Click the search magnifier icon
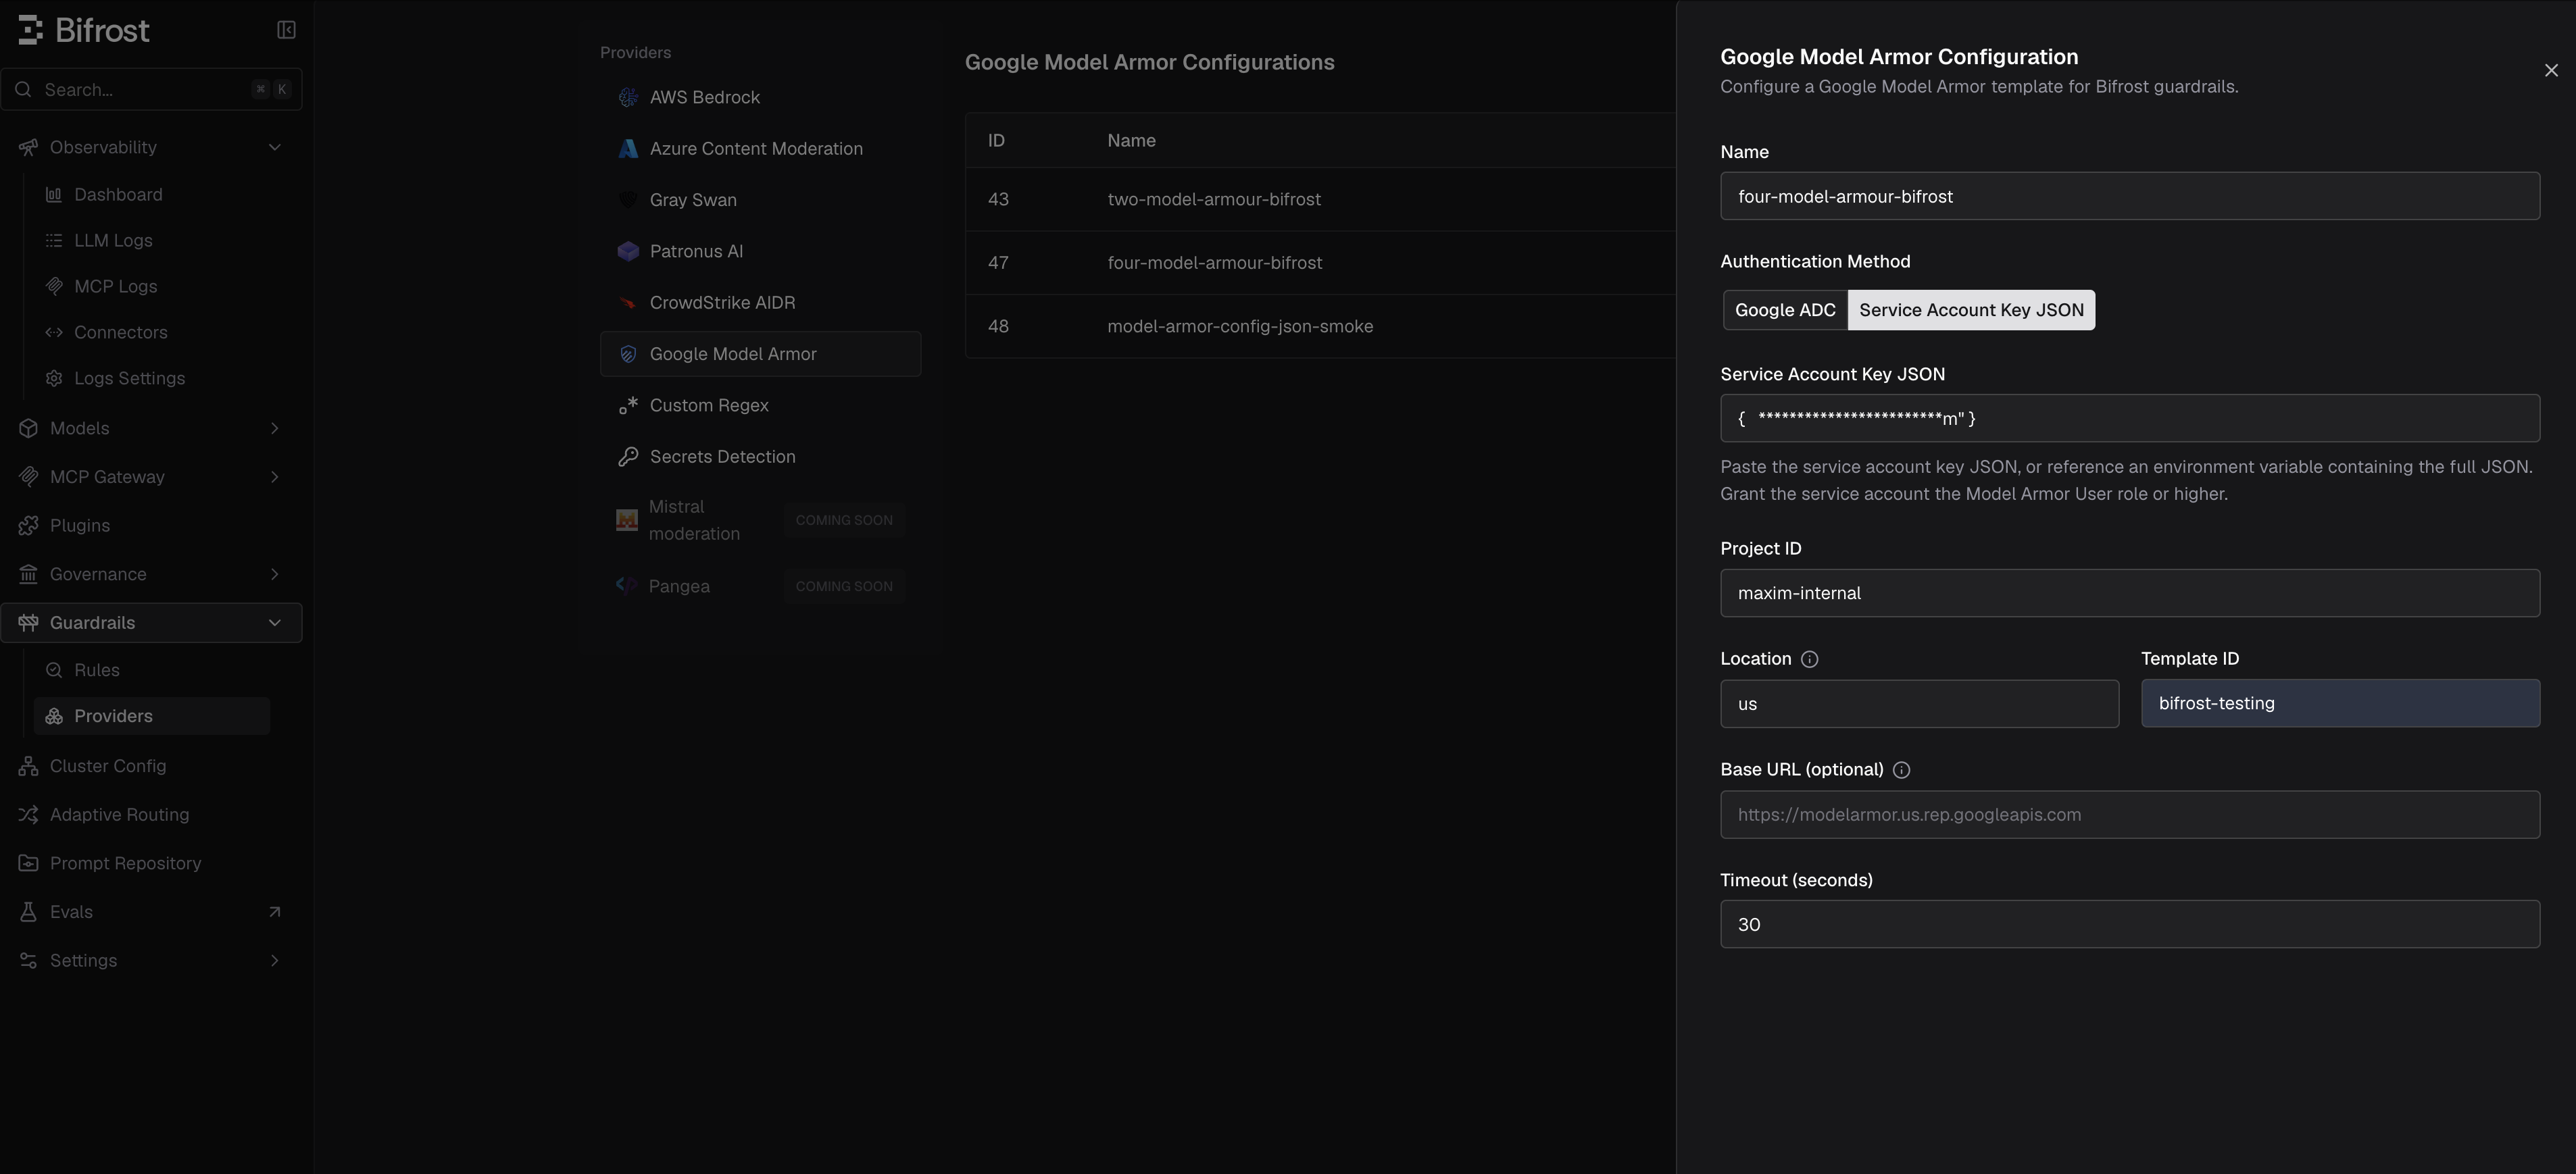2576x1174 pixels. coord(24,89)
